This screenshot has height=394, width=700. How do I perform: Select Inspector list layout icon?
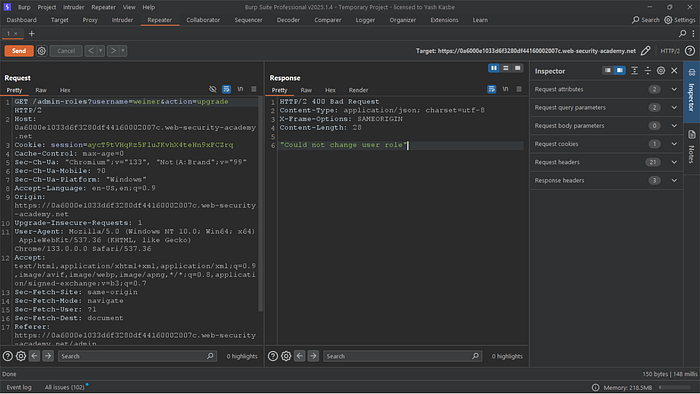[x=608, y=71]
